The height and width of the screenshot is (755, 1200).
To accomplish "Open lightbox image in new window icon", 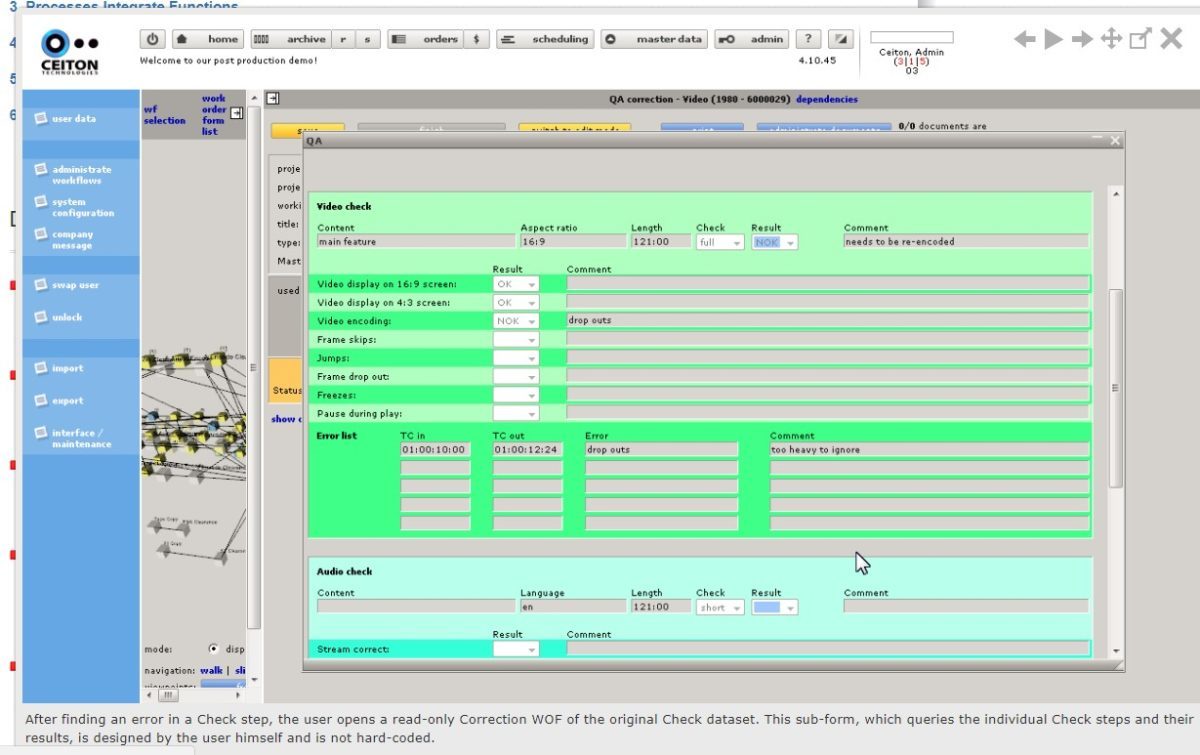I will pos(1140,39).
